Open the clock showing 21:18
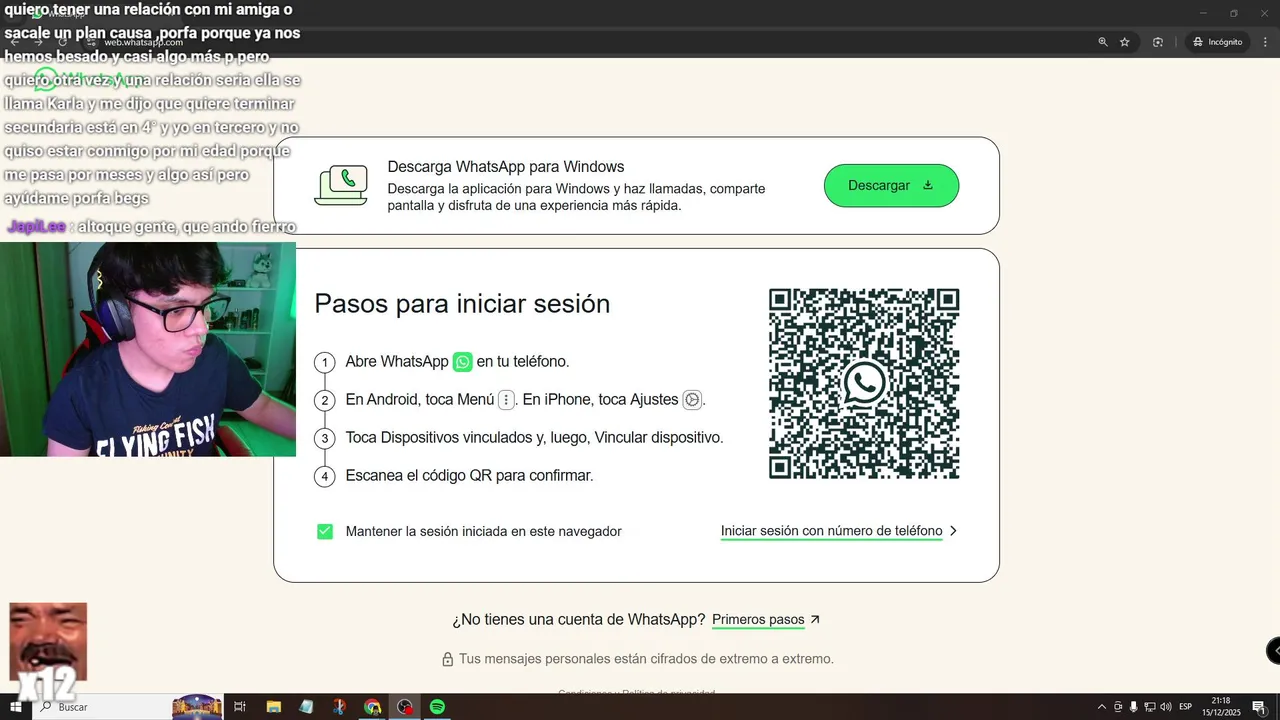 pos(1221,707)
